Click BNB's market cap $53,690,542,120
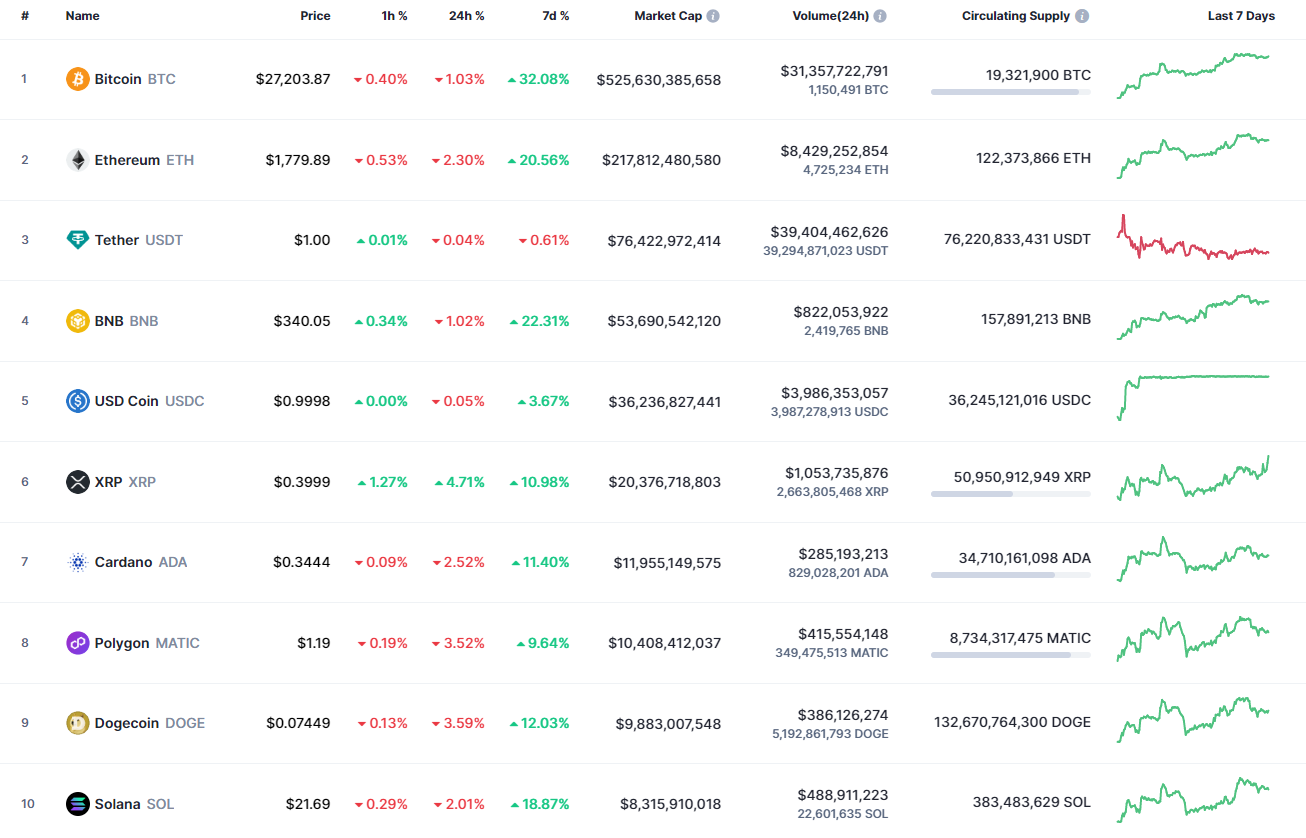Screen dimensions: 1306x838 665,321
